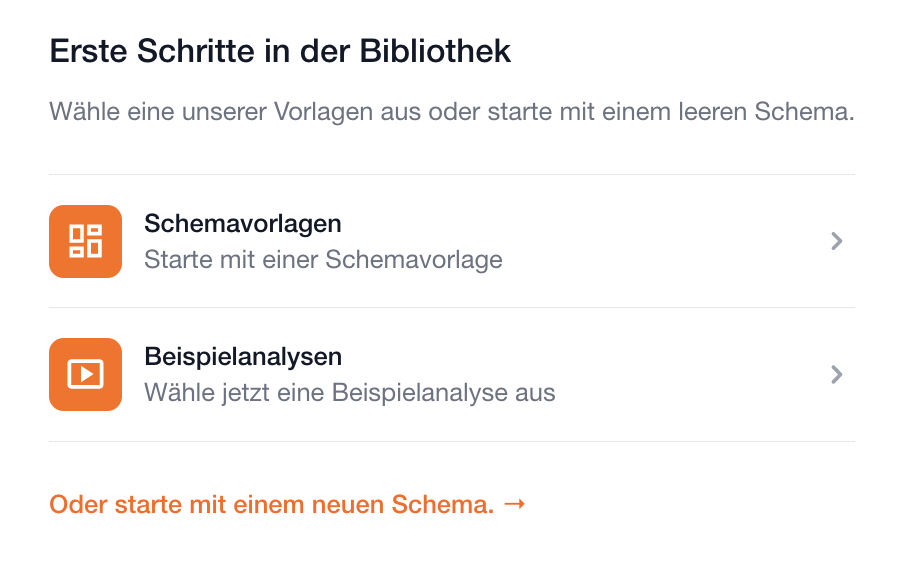Expand Beispielanalysen using its right chevron
918x578 pixels.
click(x=837, y=375)
